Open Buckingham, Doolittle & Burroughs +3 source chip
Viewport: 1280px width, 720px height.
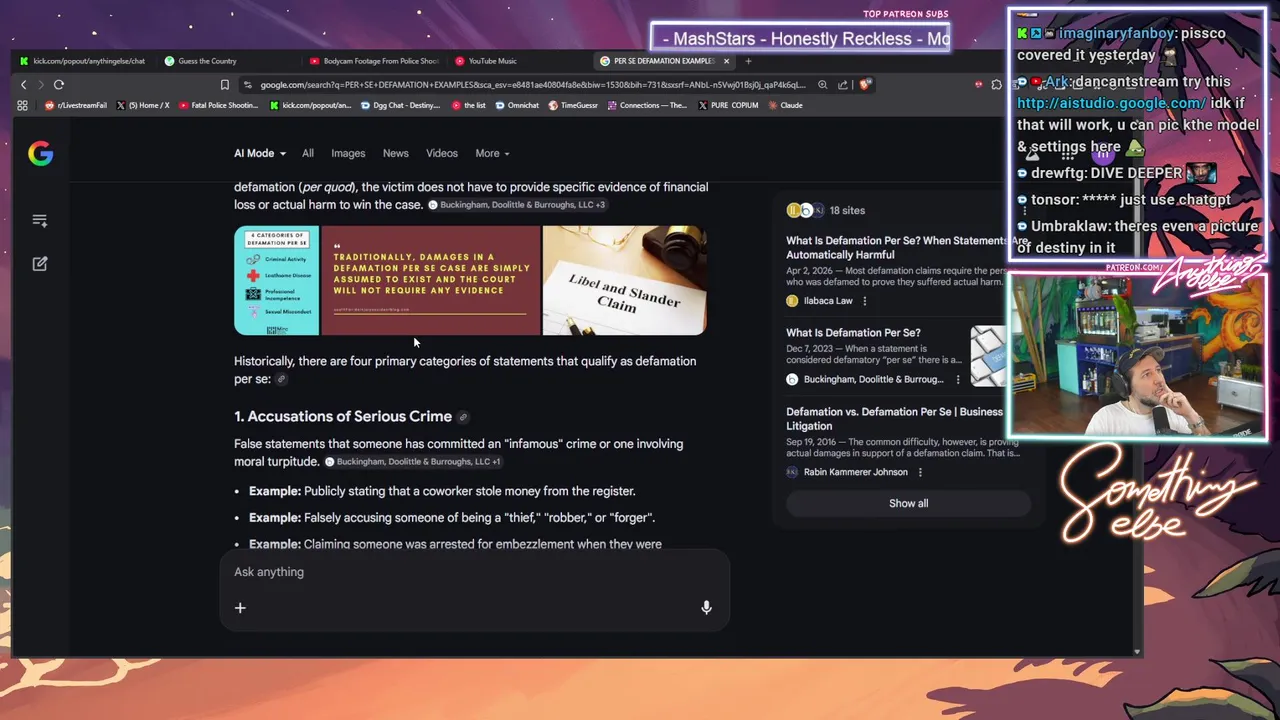pos(516,205)
